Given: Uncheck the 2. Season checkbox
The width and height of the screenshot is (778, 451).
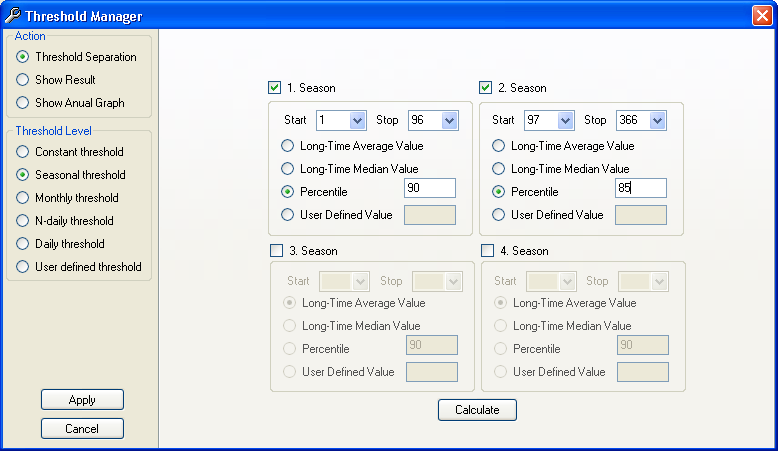Looking at the screenshot, I should [485, 88].
